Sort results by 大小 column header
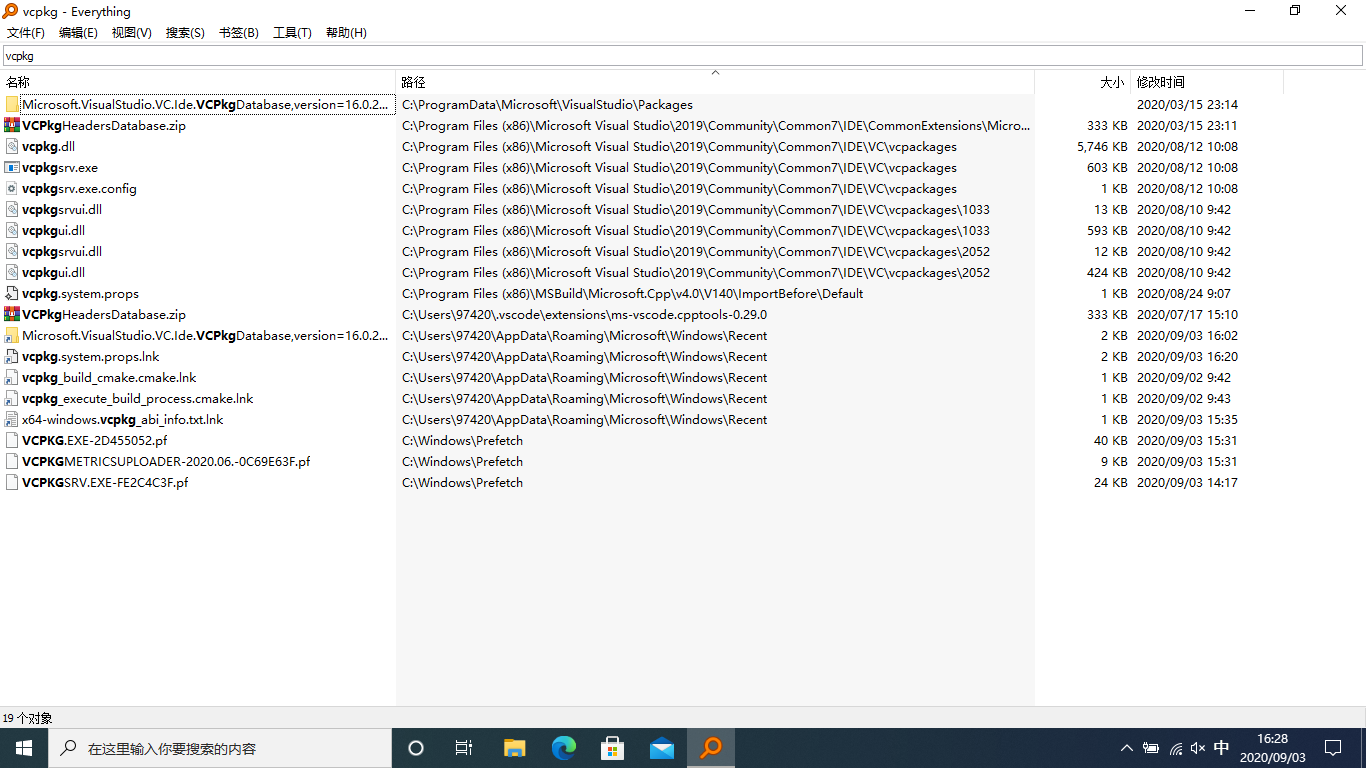The height and width of the screenshot is (768, 1366). [x=1082, y=82]
